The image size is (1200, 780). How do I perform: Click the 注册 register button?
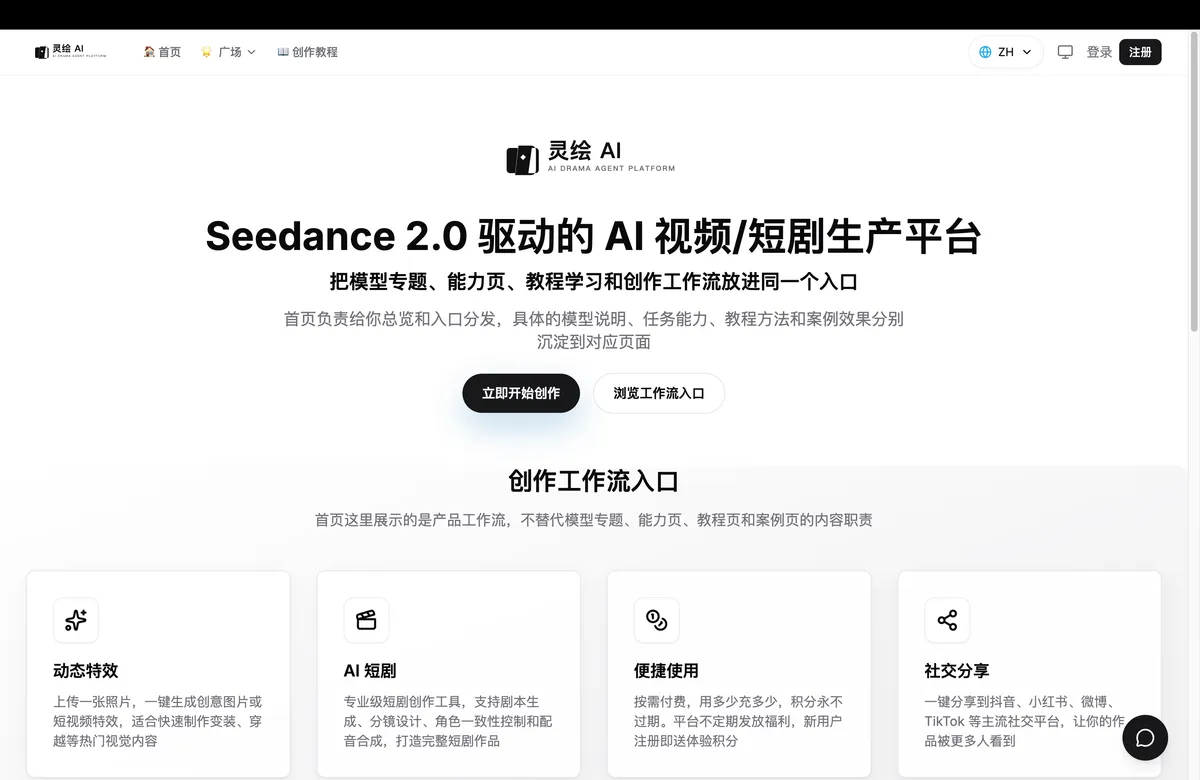1140,52
